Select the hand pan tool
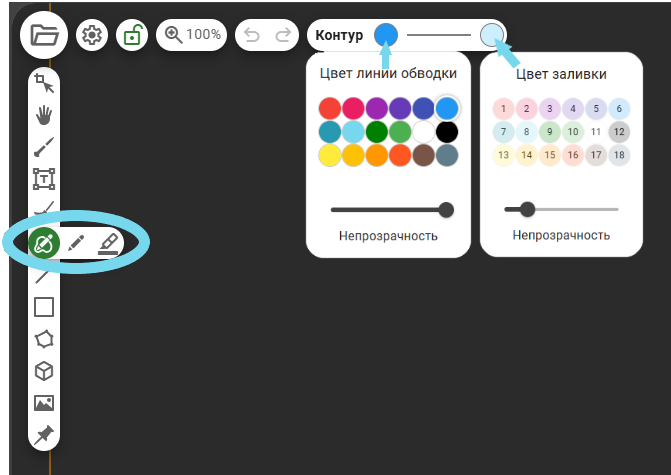671x475 pixels. tap(44, 115)
